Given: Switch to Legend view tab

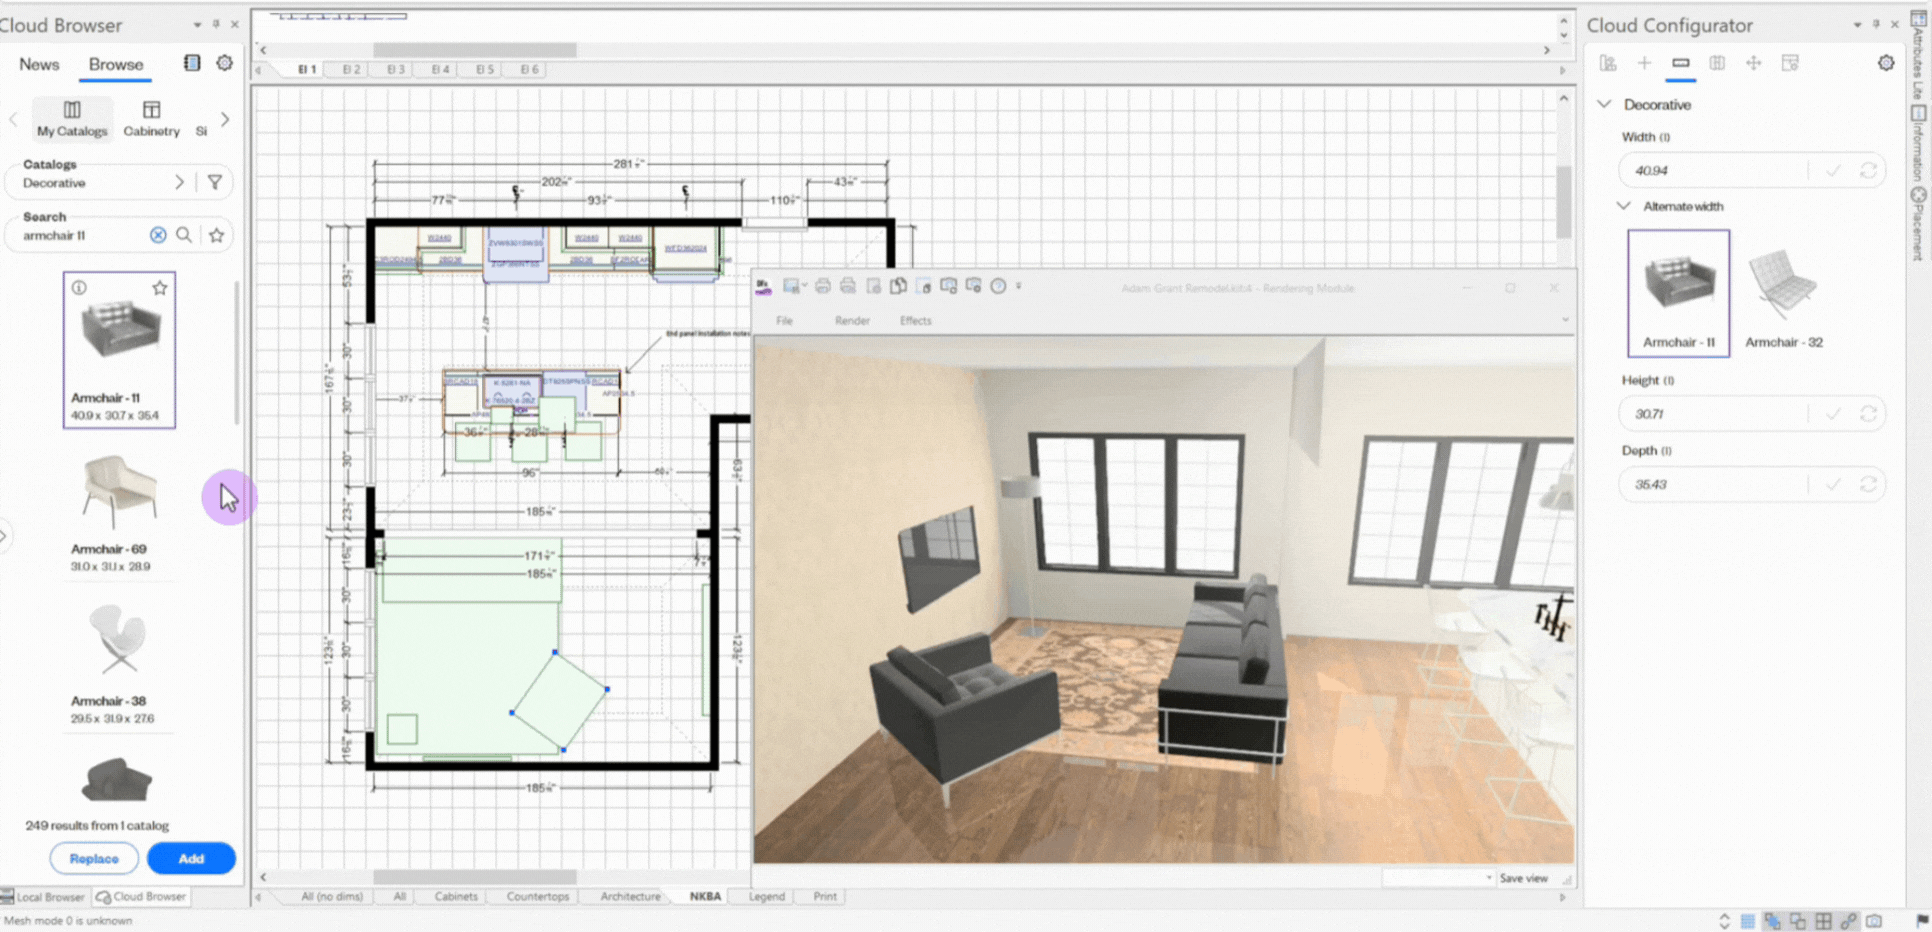Looking at the screenshot, I should 767,896.
